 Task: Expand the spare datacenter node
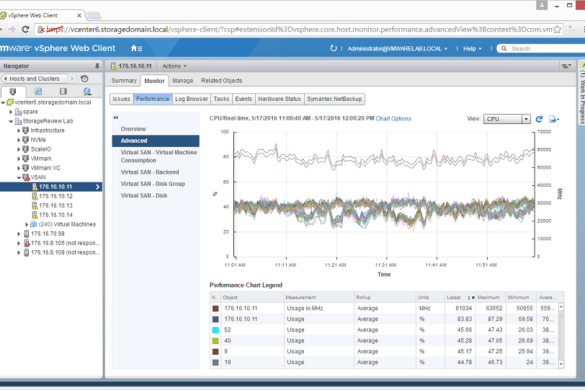point(11,112)
